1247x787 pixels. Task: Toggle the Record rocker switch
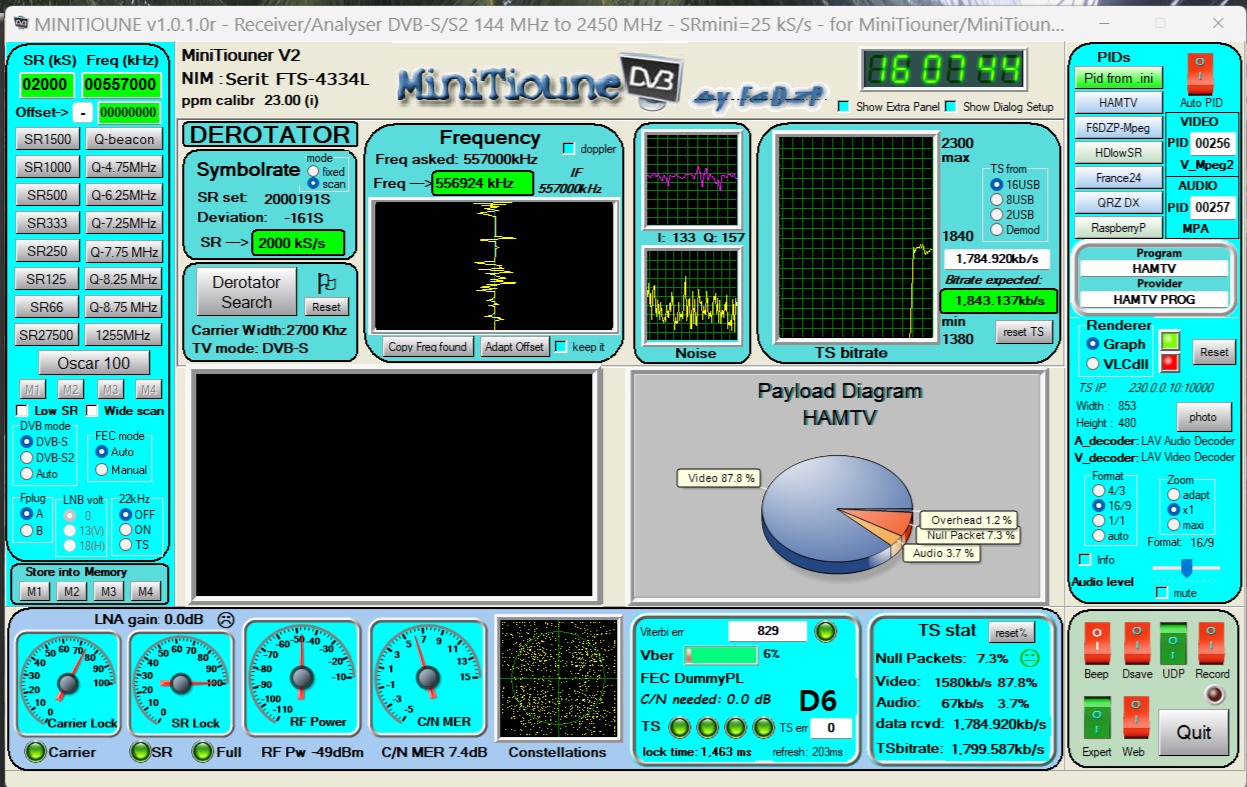point(1211,644)
